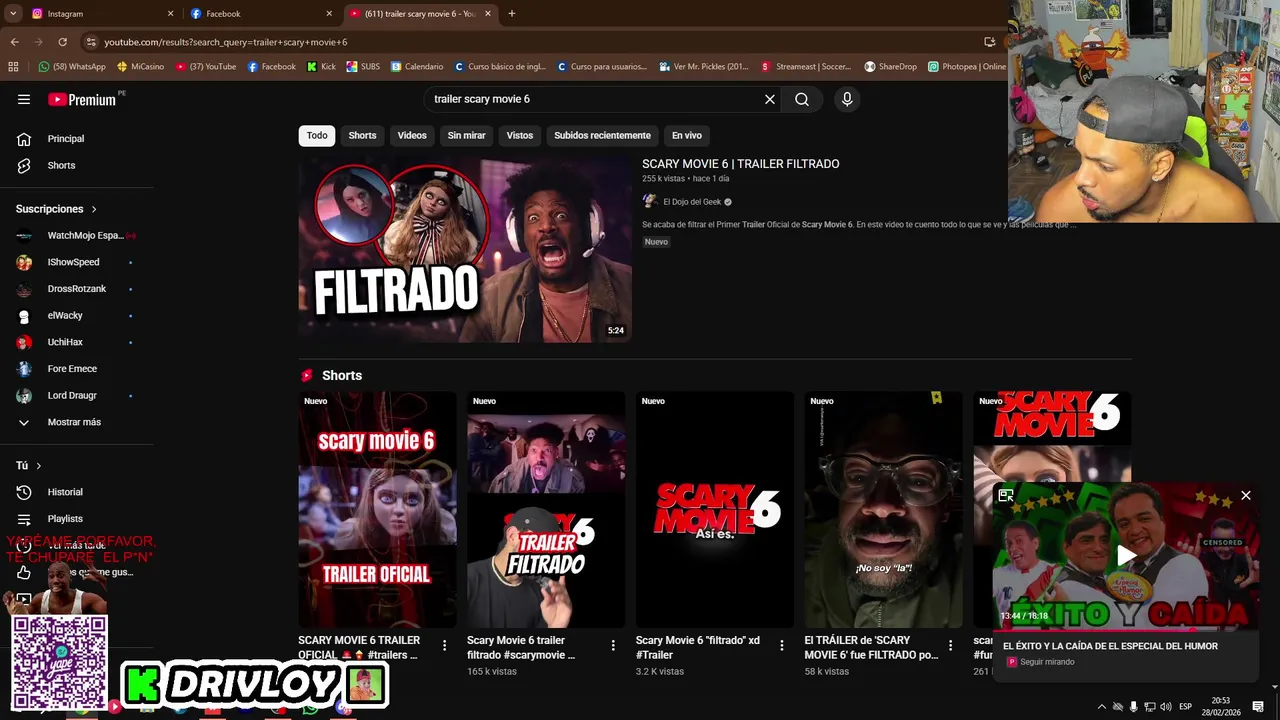The height and width of the screenshot is (720, 1280).
Task: Open the ShareDrop bookmark
Action: (890, 67)
